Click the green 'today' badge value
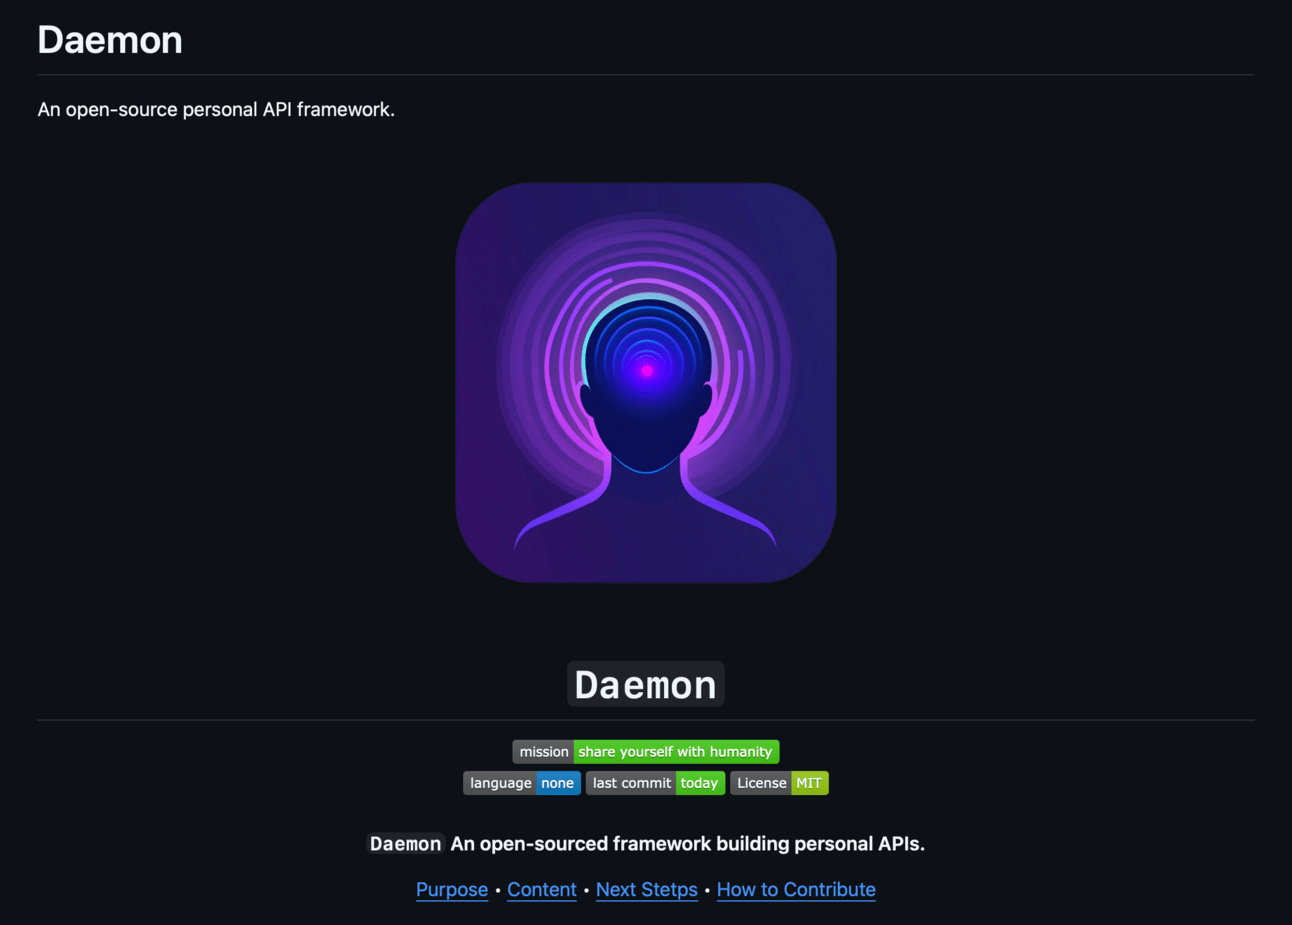Screen dimensions: 1292x925 [x=700, y=783]
